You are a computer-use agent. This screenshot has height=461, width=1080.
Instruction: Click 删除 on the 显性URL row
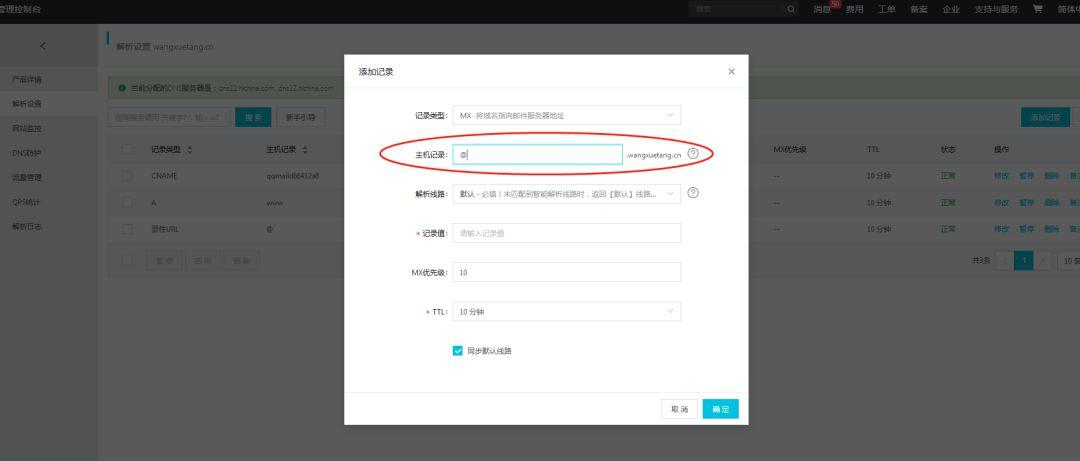point(1052,229)
